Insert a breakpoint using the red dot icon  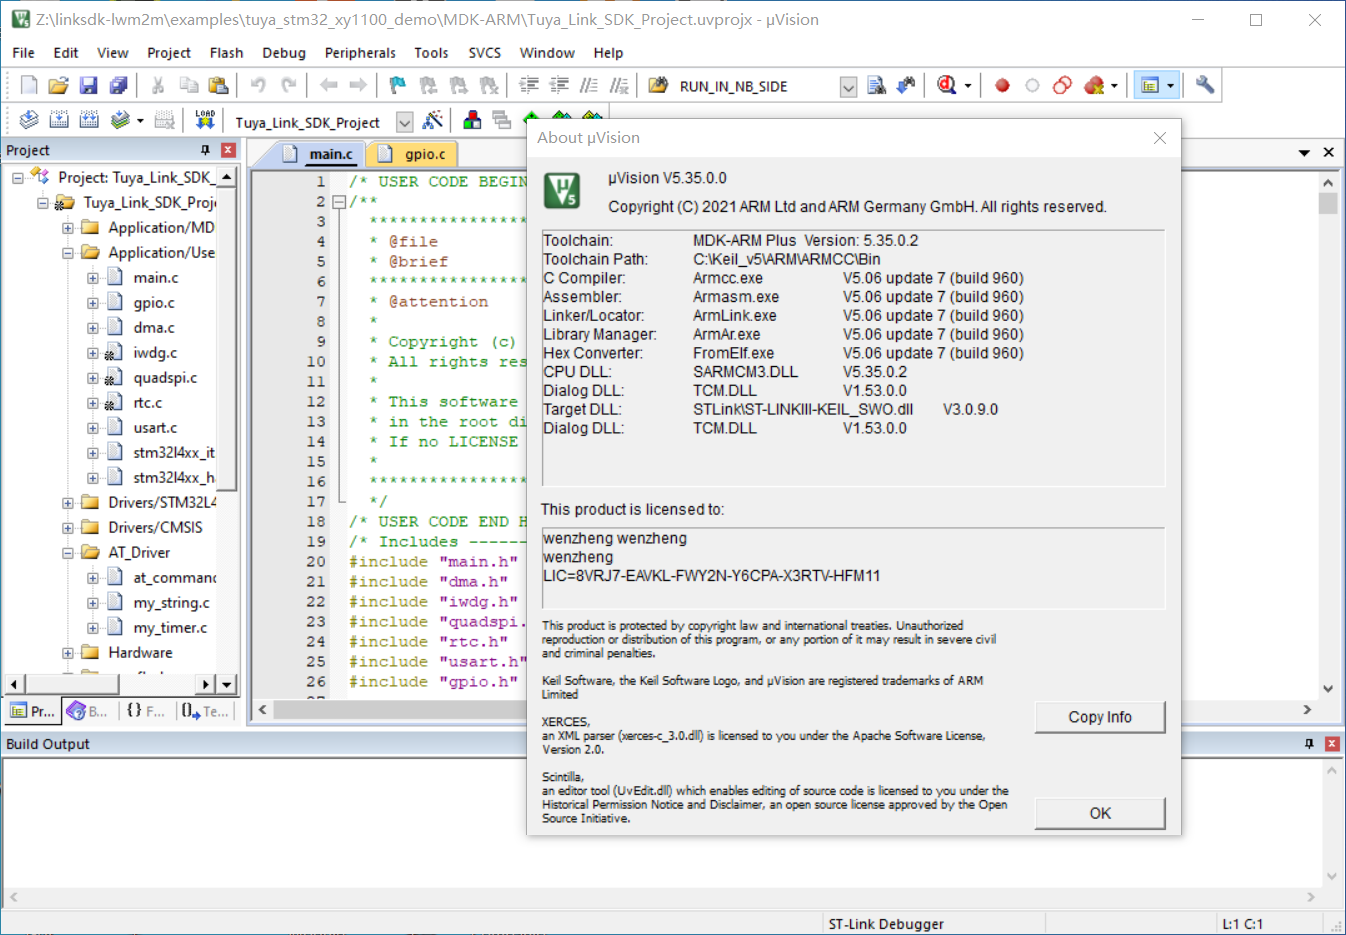[x=1002, y=86]
